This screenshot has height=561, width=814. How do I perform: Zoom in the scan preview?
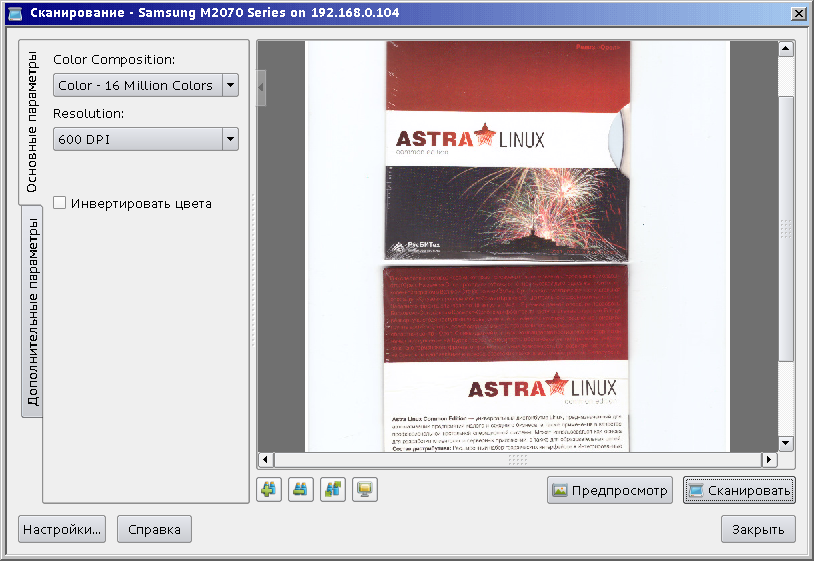click(x=269, y=489)
